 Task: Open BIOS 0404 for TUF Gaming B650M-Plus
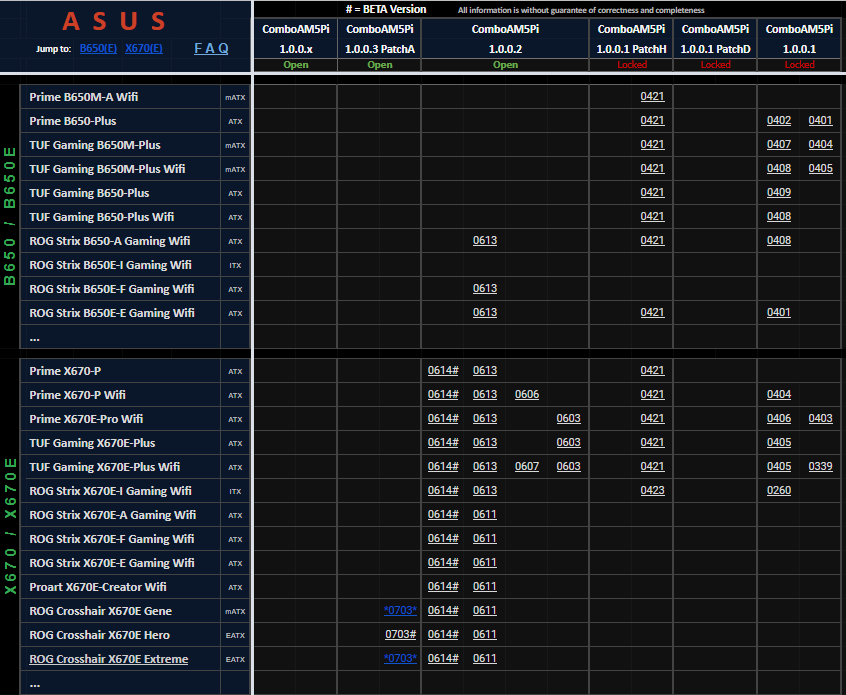[x=820, y=145]
